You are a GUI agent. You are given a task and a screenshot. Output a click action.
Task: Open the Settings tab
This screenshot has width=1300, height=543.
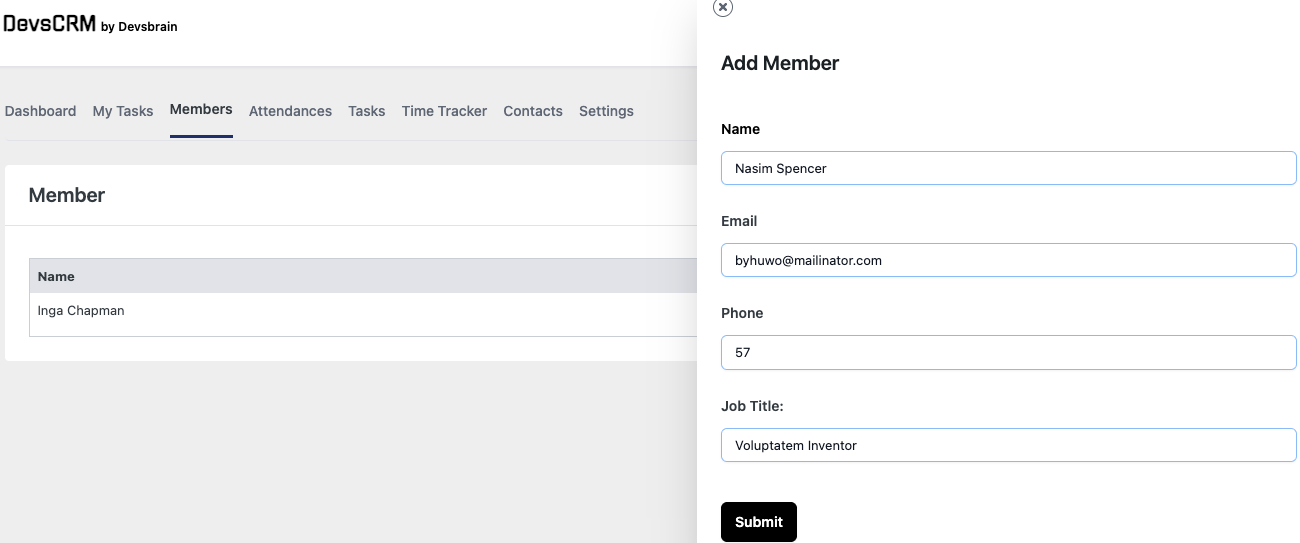pos(606,111)
